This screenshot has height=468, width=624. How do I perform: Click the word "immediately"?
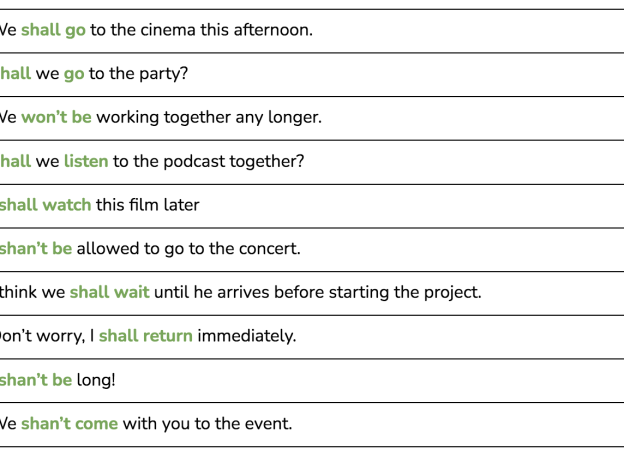[246, 336]
